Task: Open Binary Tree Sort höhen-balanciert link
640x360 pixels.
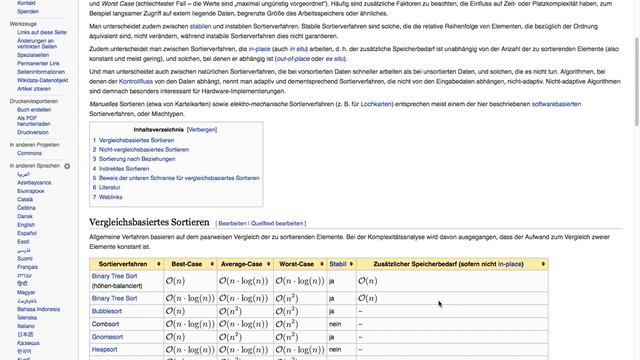Action: pyautogui.click(x=114, y=276)
